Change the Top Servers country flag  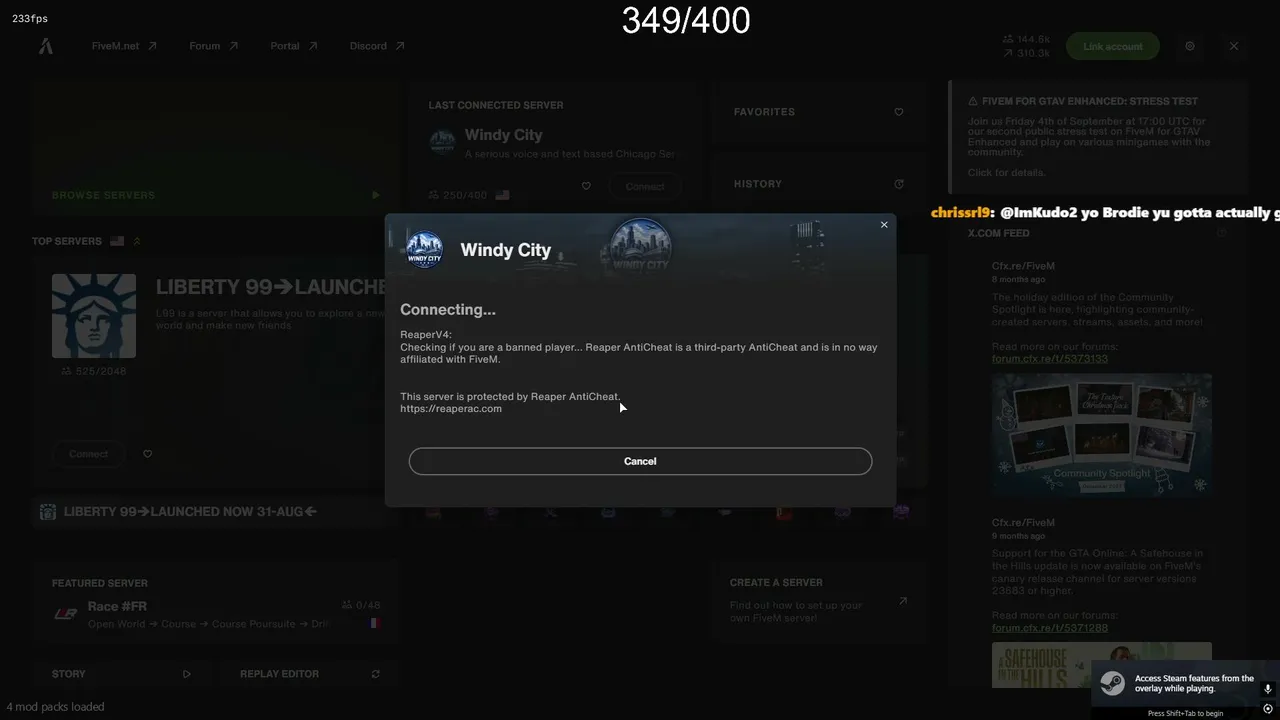pos(117,241)
